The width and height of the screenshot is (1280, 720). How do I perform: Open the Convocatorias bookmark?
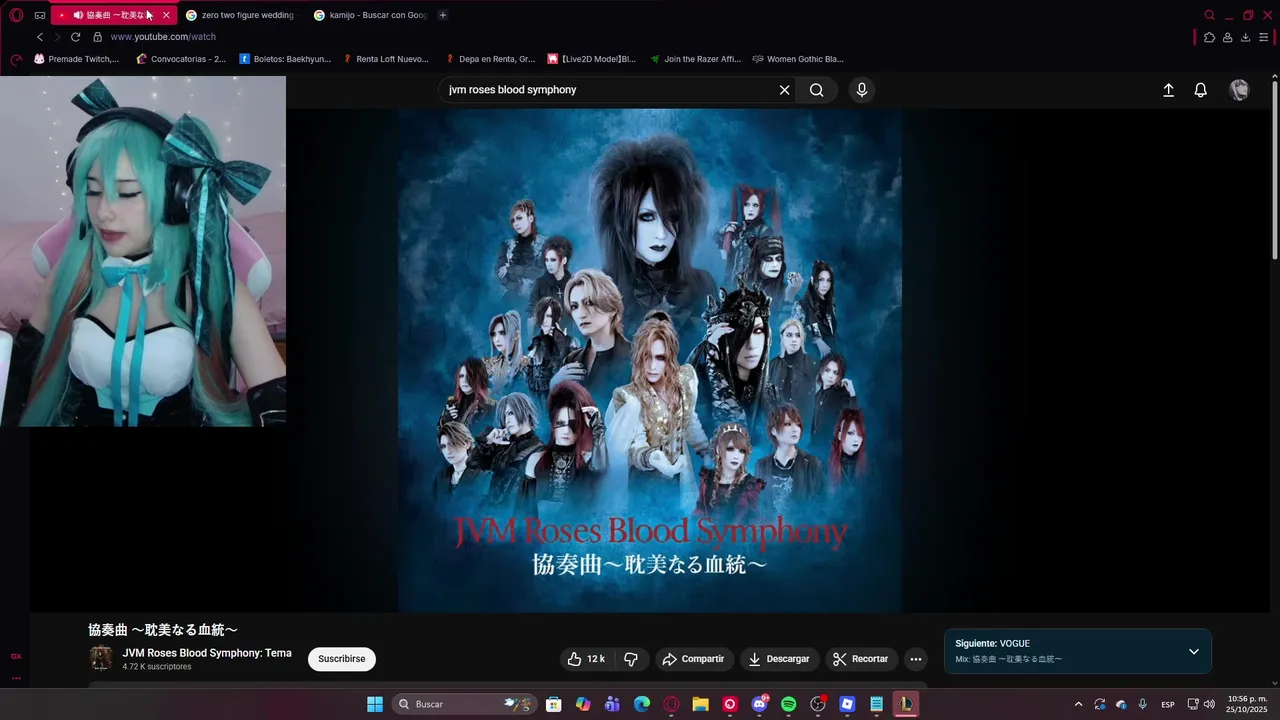(x=181, y=59)
